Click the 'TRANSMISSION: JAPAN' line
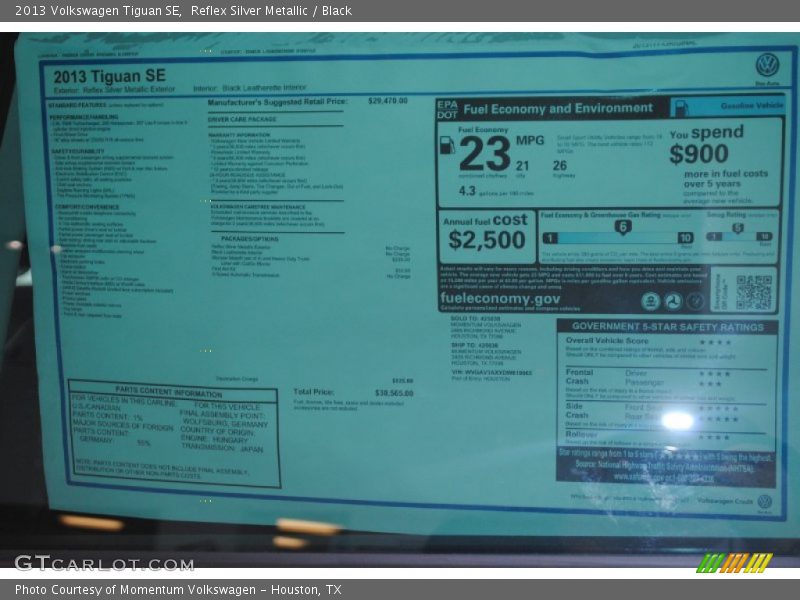 click(x=222, y=448)
